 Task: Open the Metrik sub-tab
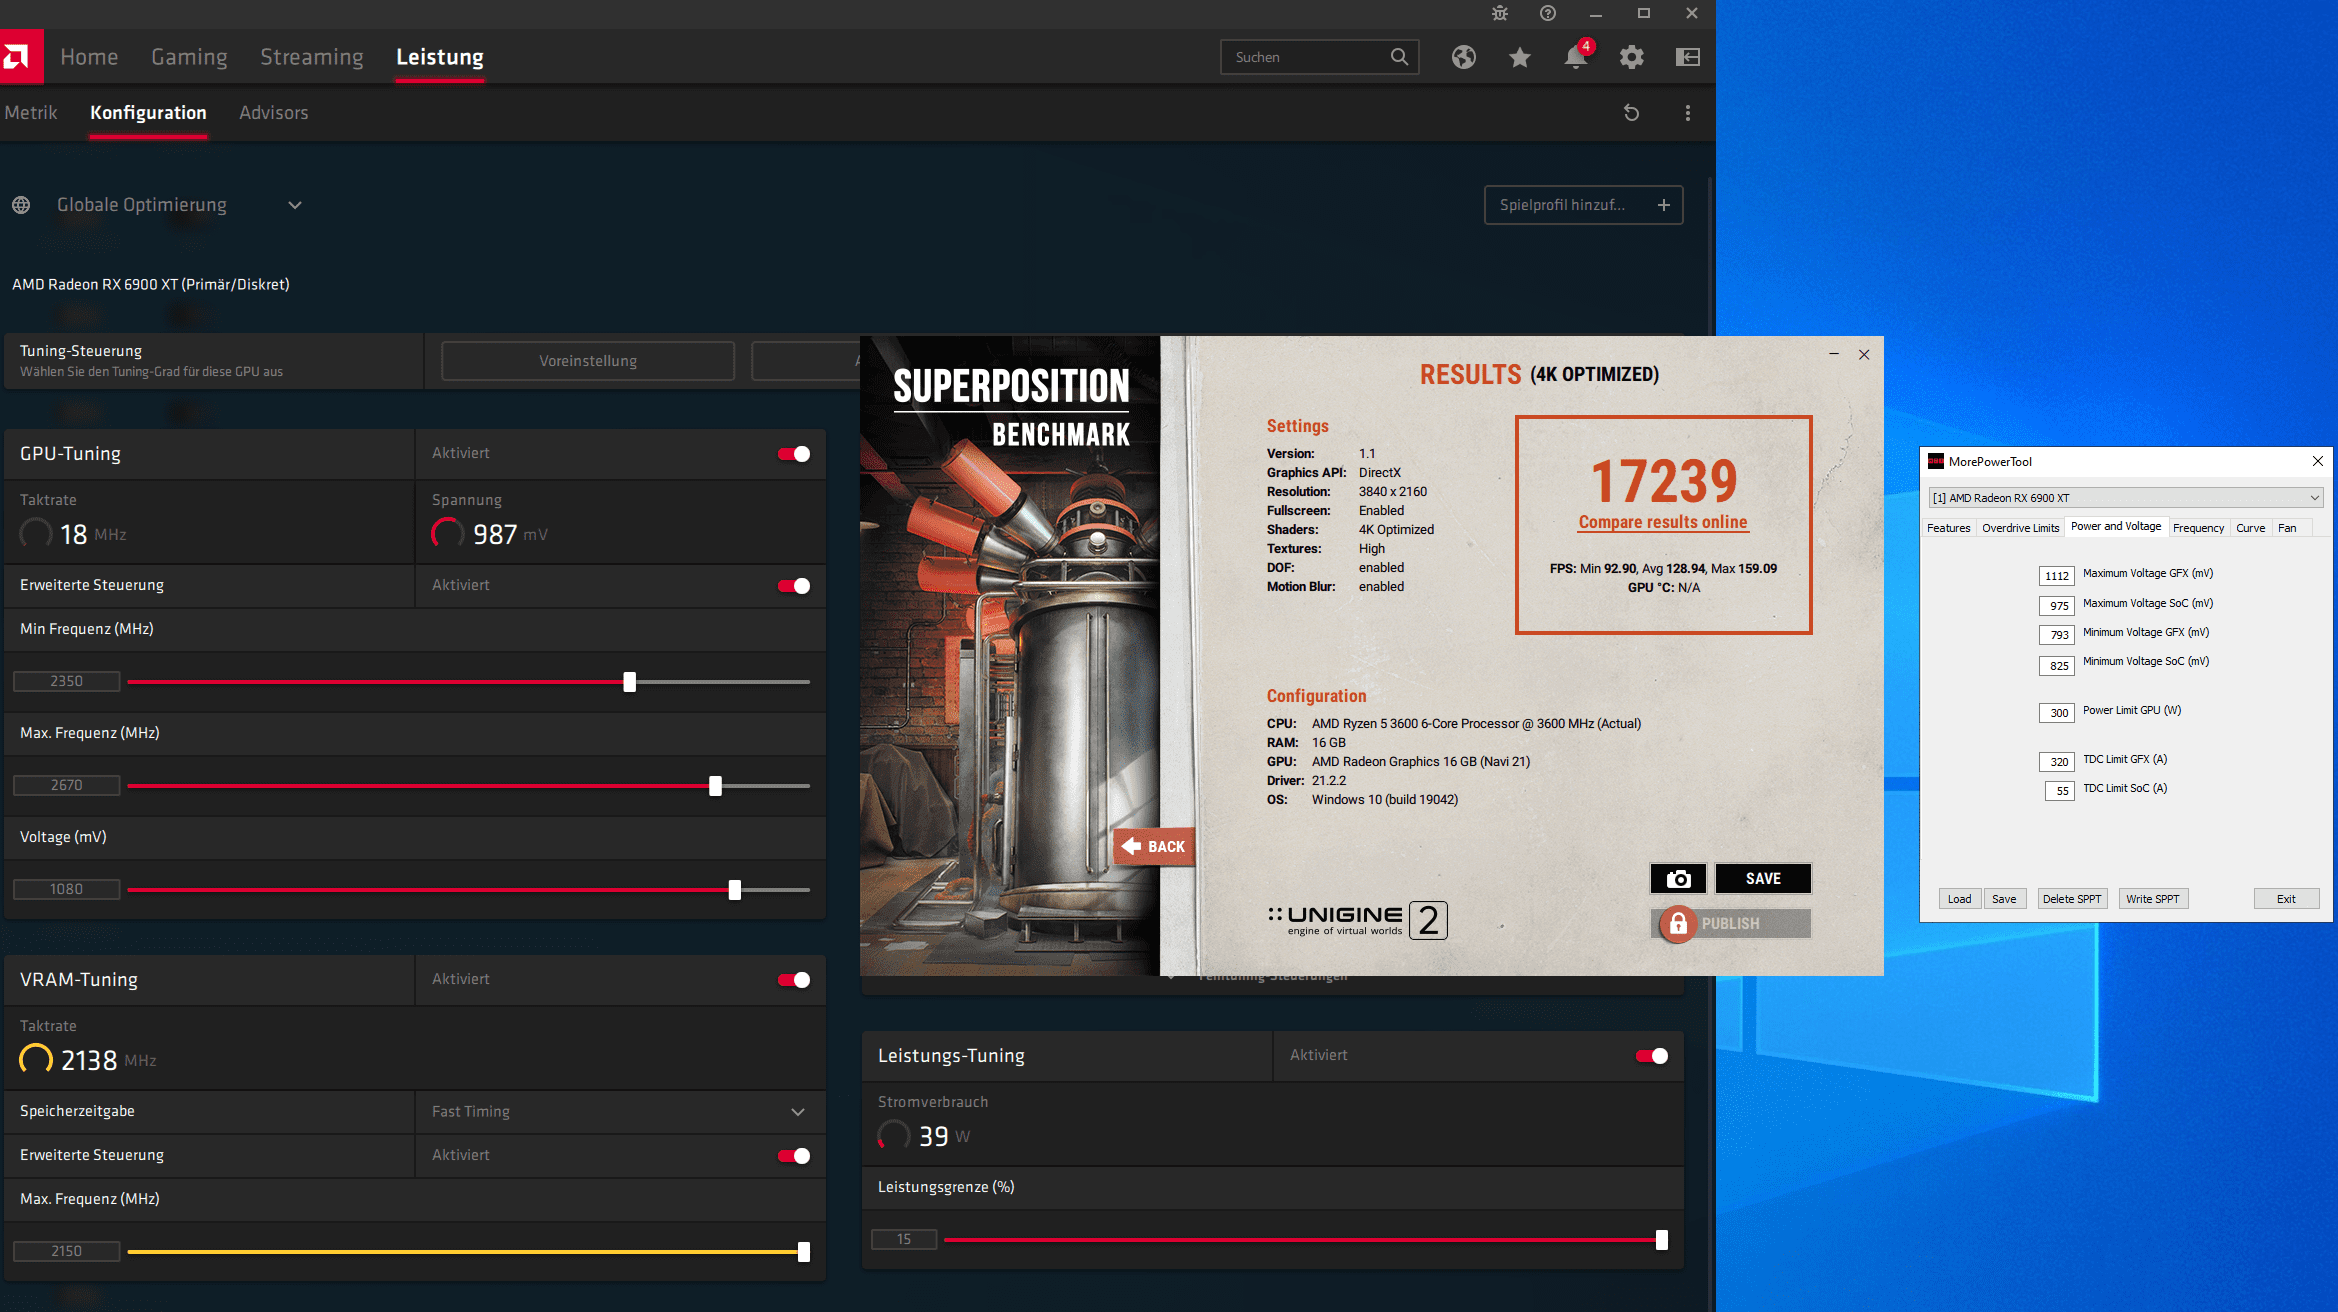(31, 113)
